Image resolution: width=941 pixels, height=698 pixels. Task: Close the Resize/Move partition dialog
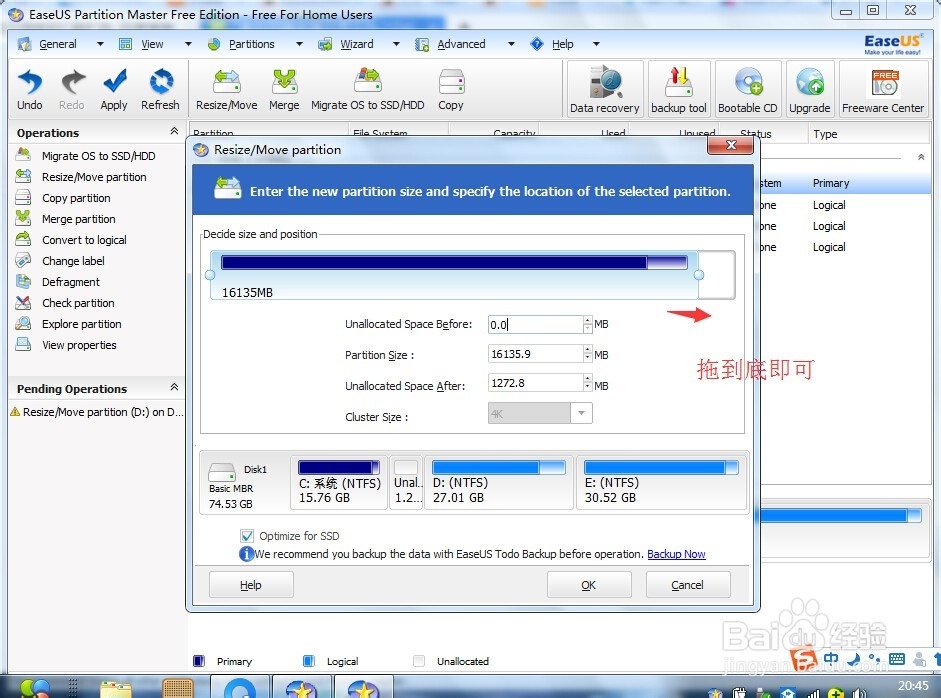pyautogui.click(x=730, y=145)
